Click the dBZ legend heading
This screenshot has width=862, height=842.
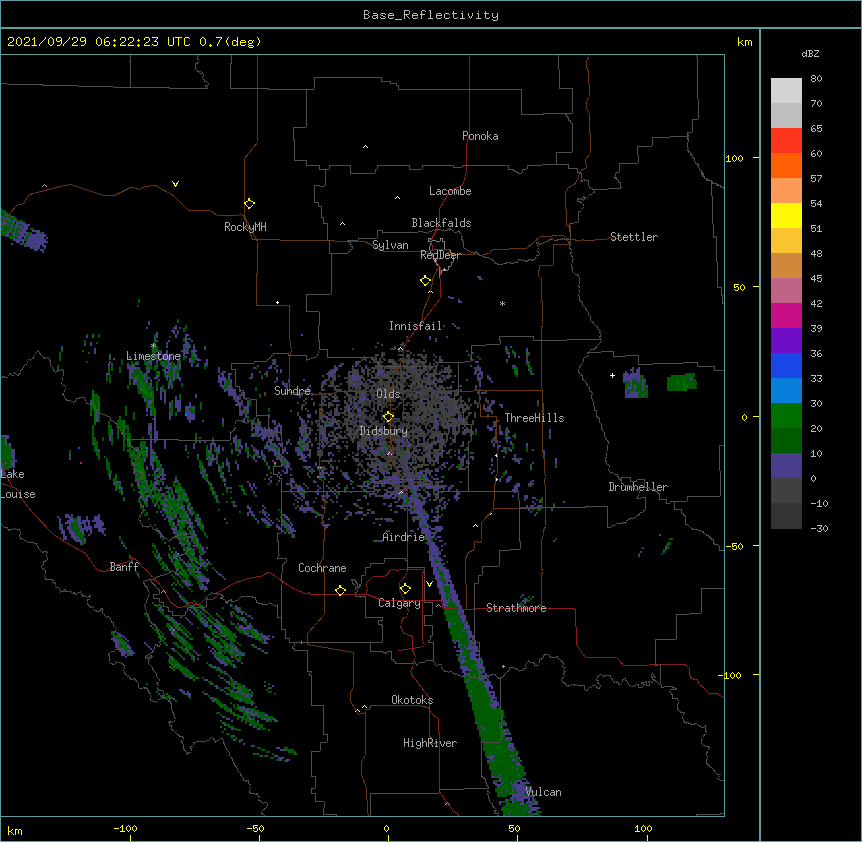(x=810, y=54)
